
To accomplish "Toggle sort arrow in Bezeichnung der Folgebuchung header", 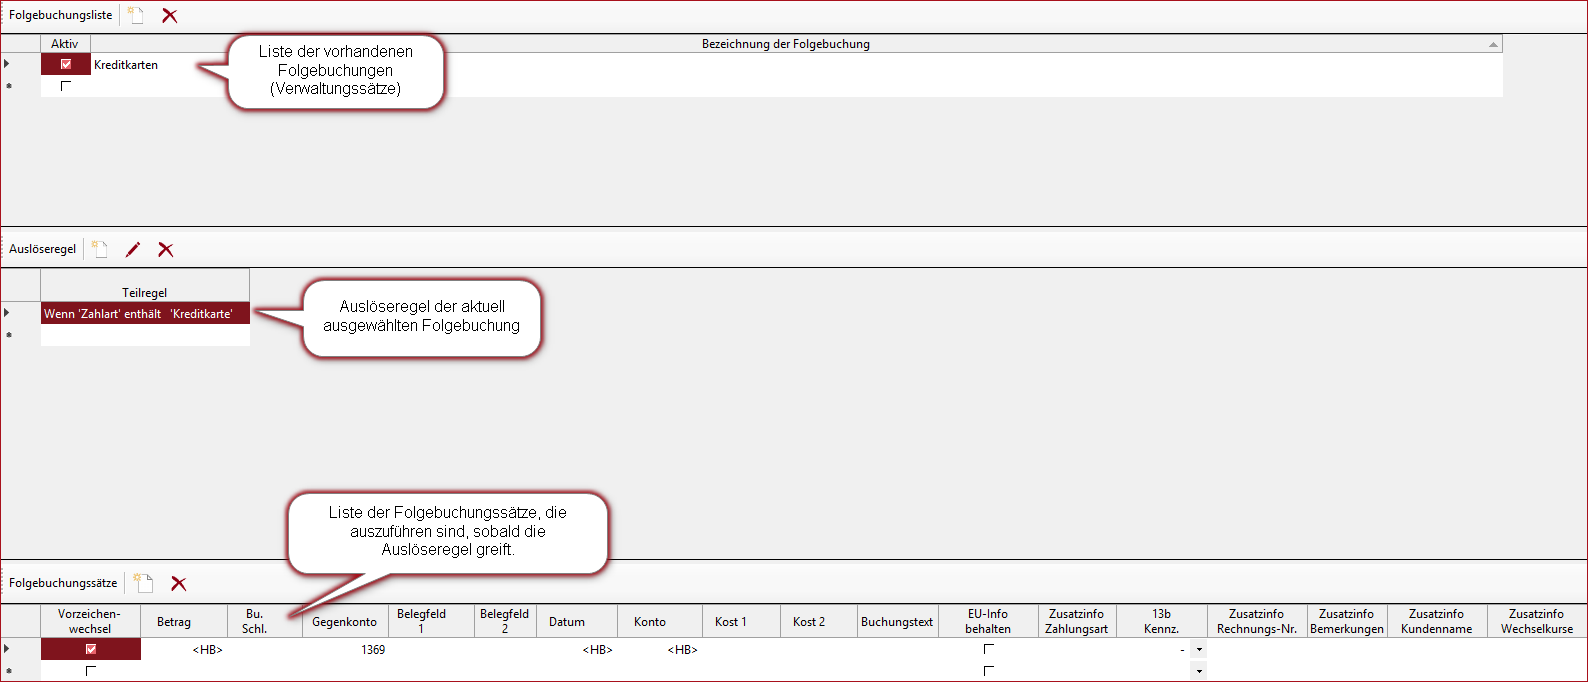I will click(x=1493, y=44).
